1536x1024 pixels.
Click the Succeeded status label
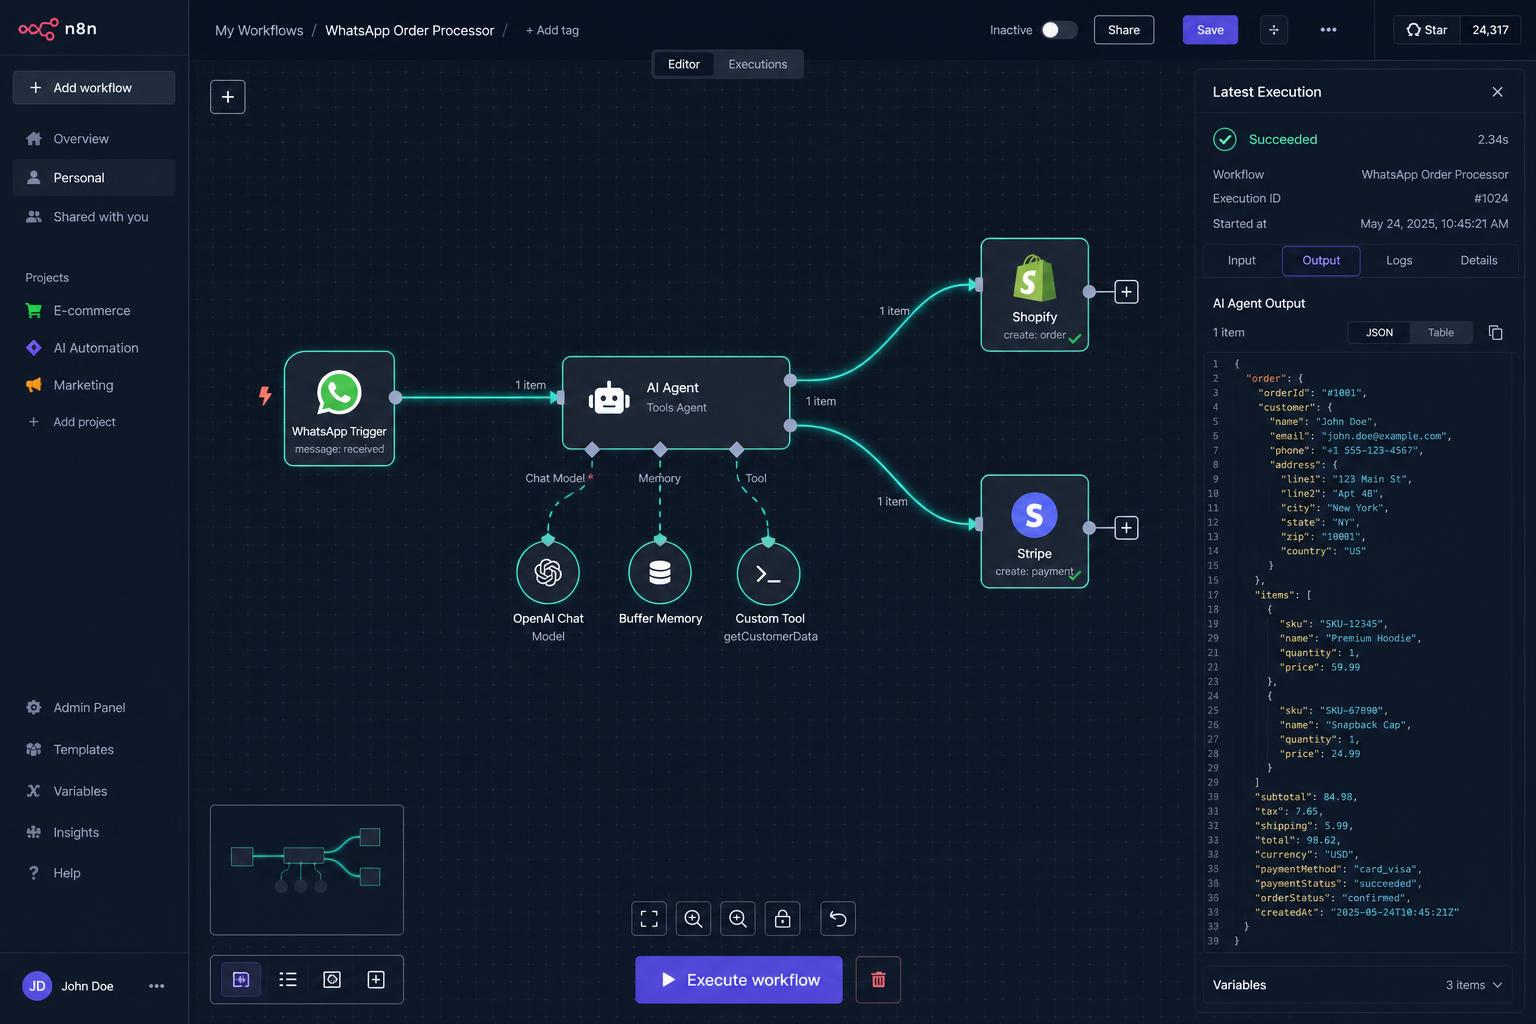pos(1283,140)
